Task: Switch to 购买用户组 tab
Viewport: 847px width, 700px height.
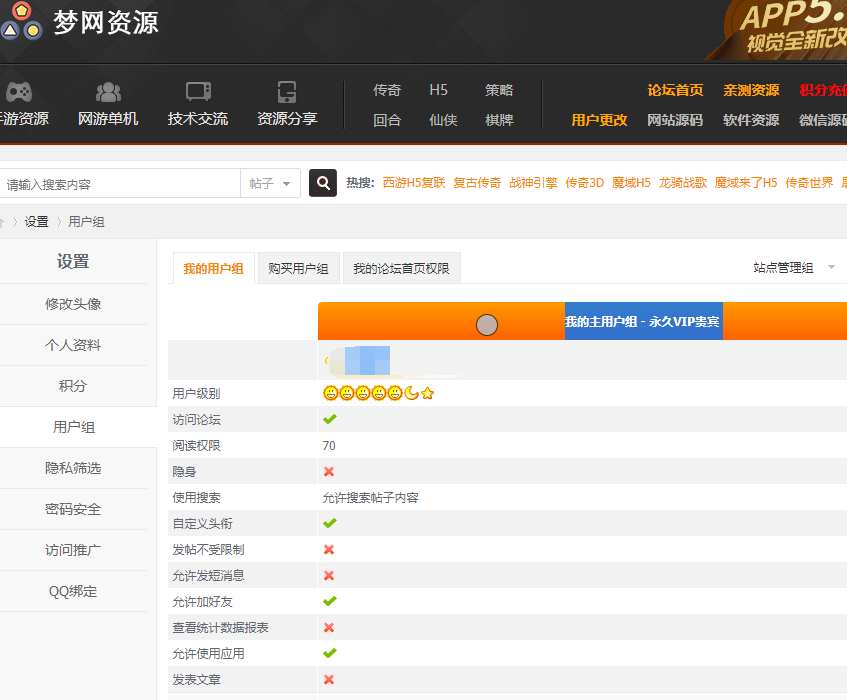Action: tap(298, 268)
